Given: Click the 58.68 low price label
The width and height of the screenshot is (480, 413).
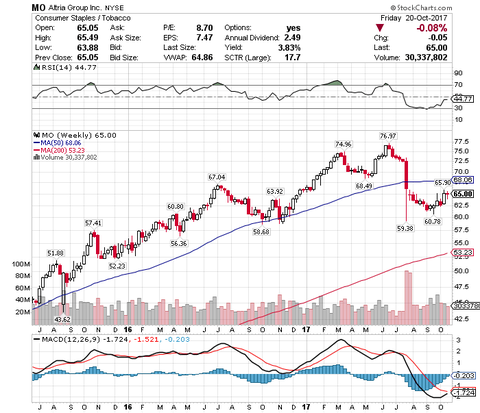Looking at the screenshot, I should click(x=261, y=232).
